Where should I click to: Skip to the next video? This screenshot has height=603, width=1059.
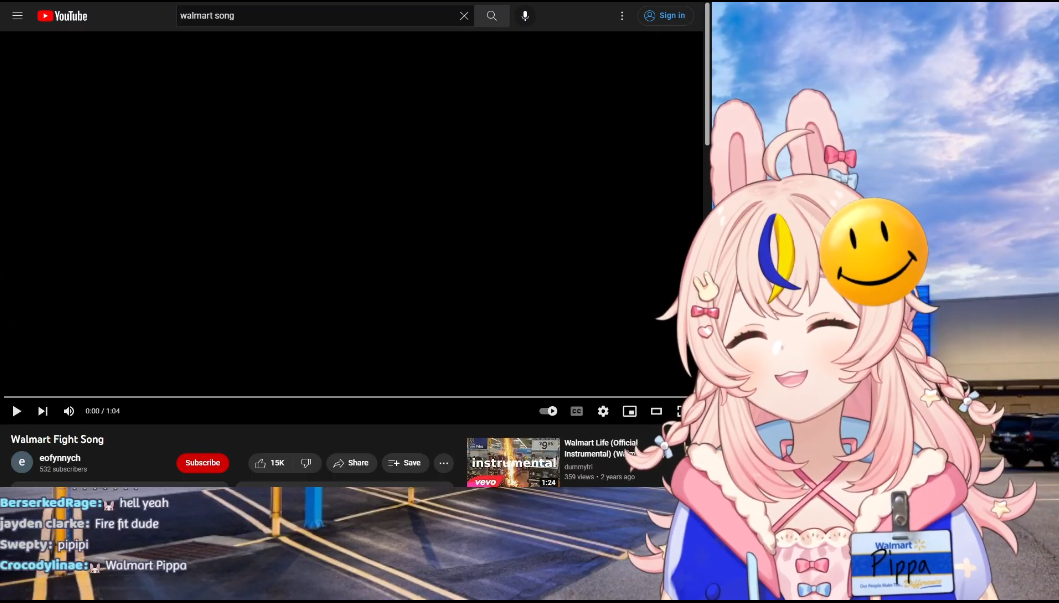[x=43, y=411]
